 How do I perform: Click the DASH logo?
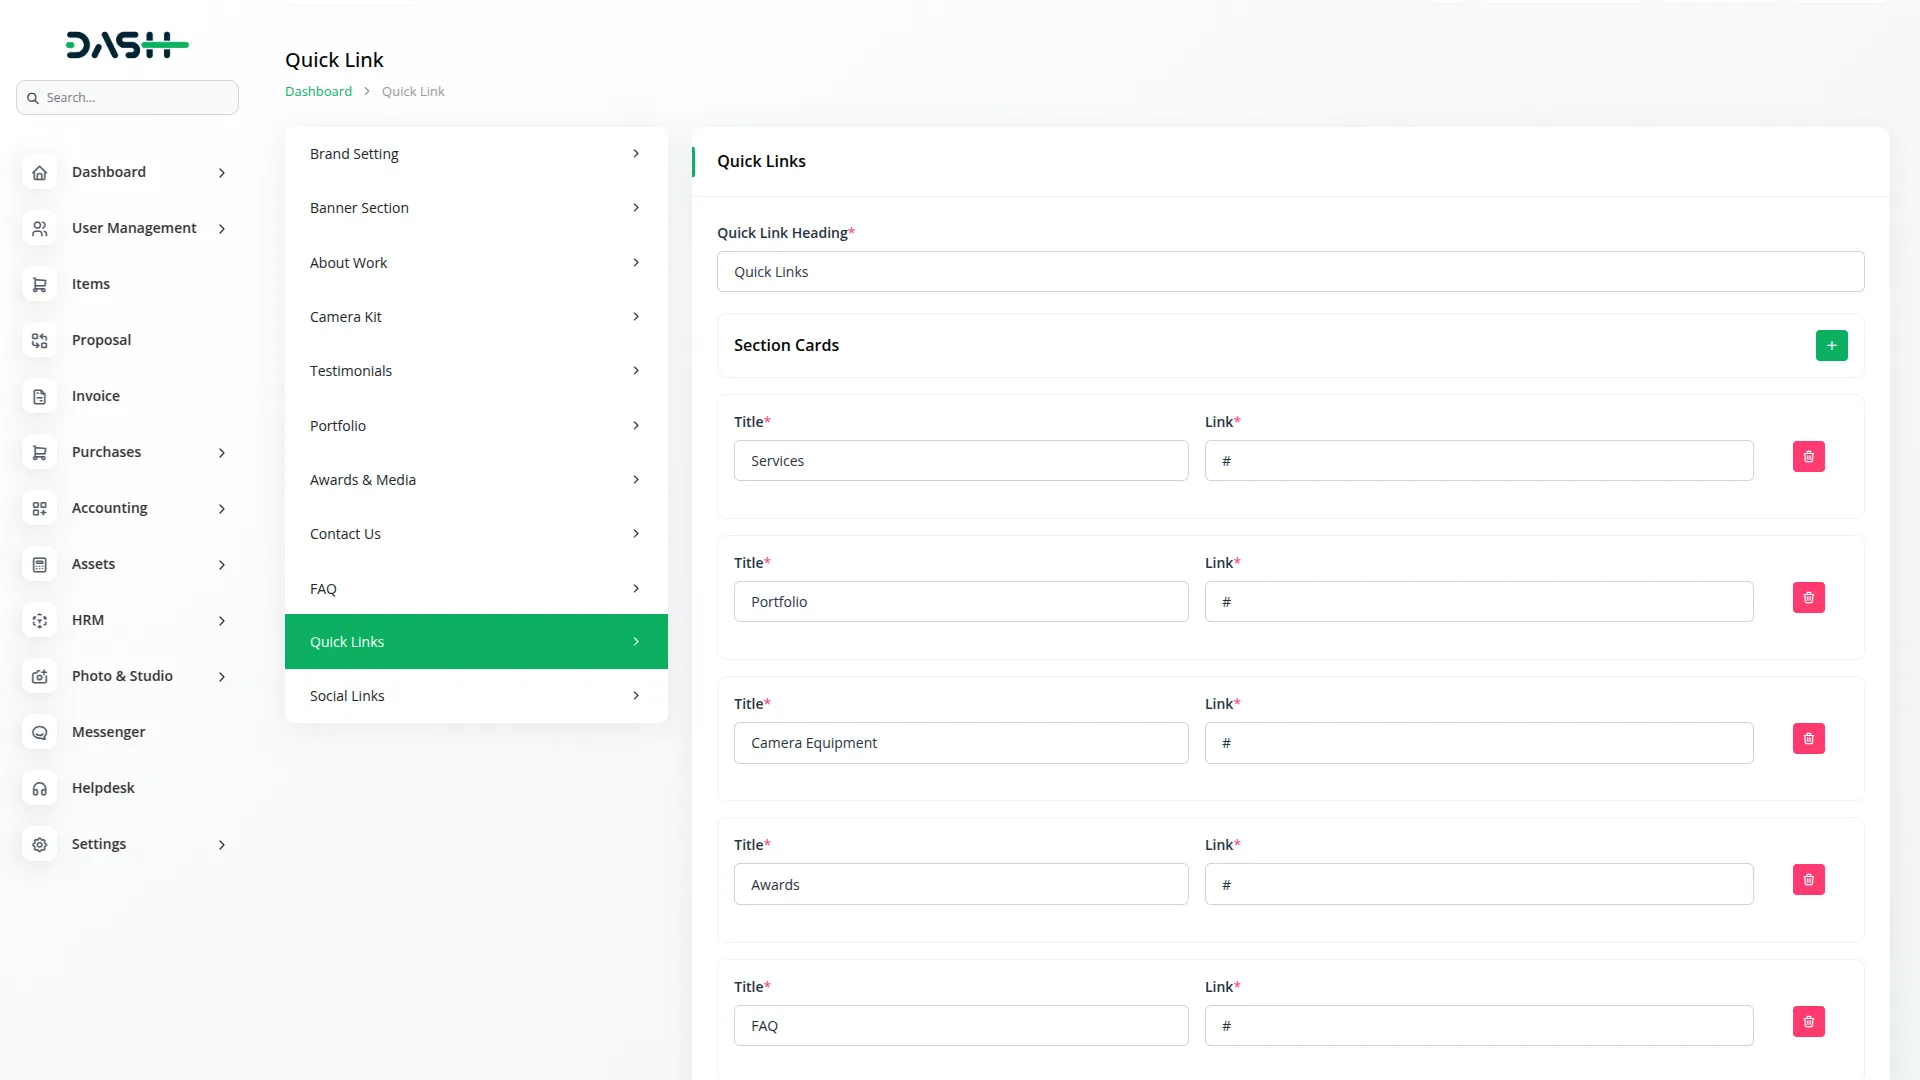pos(127,45)
